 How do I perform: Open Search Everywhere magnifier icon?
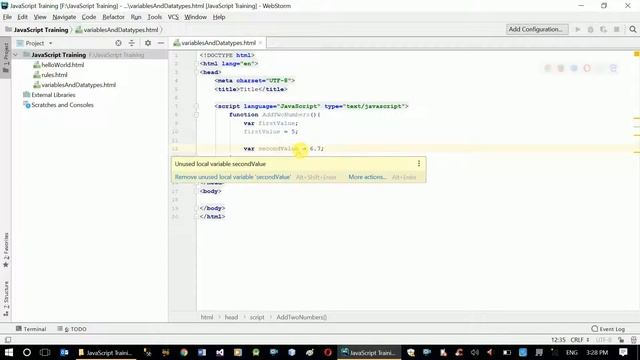633,29
